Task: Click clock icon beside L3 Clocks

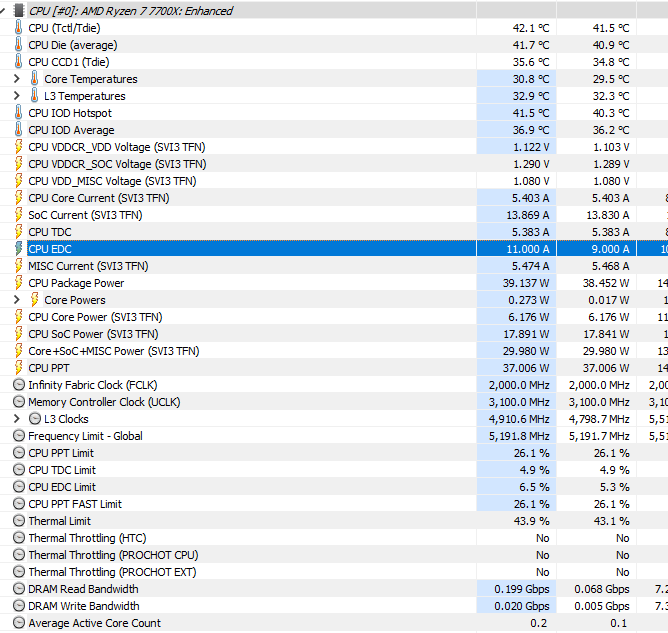Action: click(35, 419)
